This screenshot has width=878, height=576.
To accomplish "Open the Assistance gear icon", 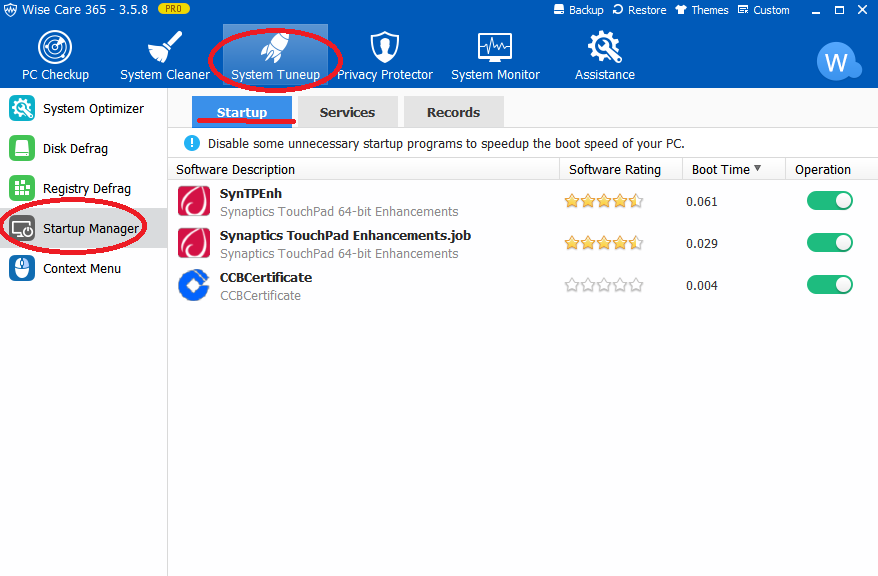I will 604,47.
